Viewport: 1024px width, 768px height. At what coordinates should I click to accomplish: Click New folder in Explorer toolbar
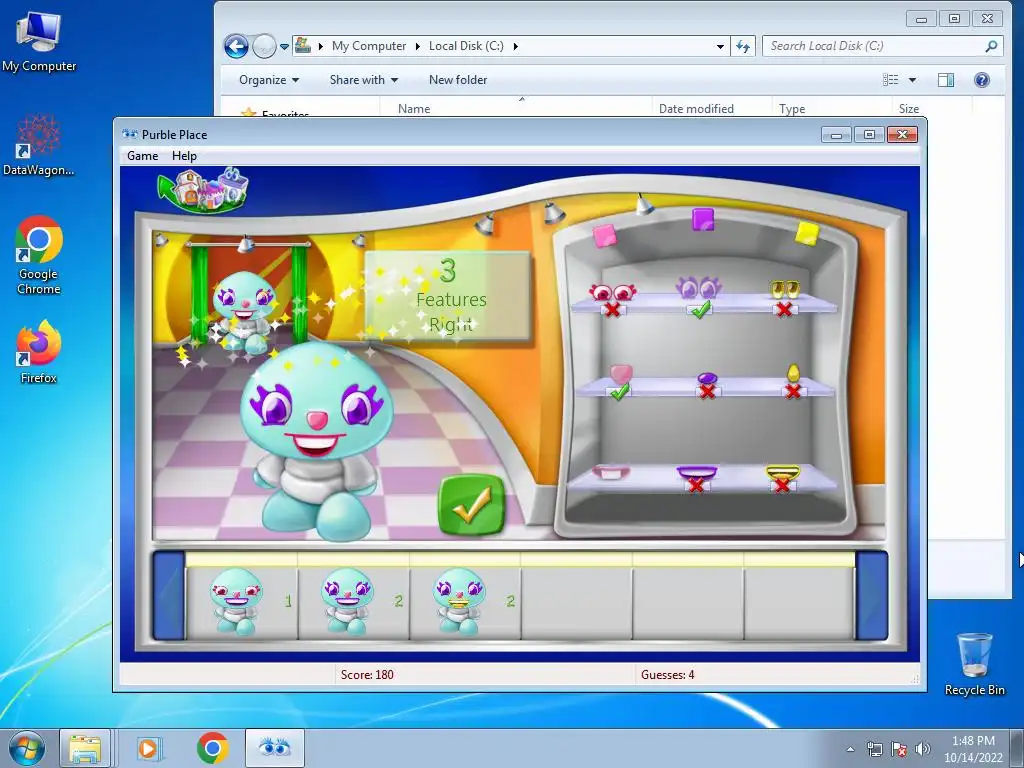(x=458, y=80)
